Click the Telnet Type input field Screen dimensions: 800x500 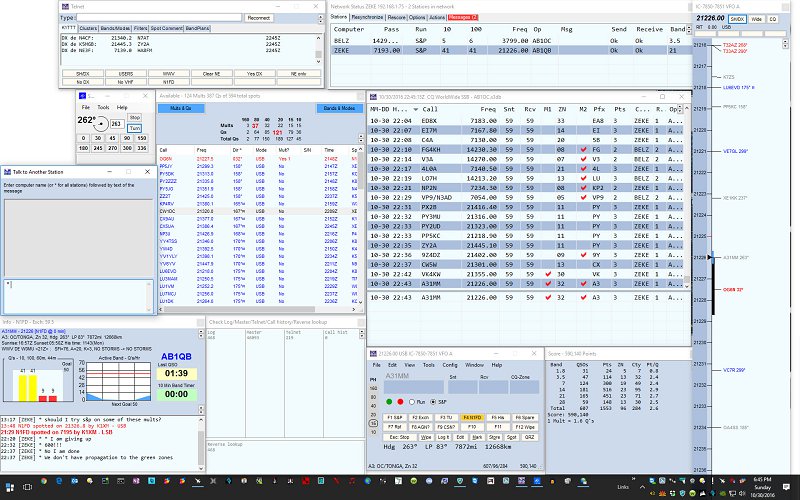158,18
